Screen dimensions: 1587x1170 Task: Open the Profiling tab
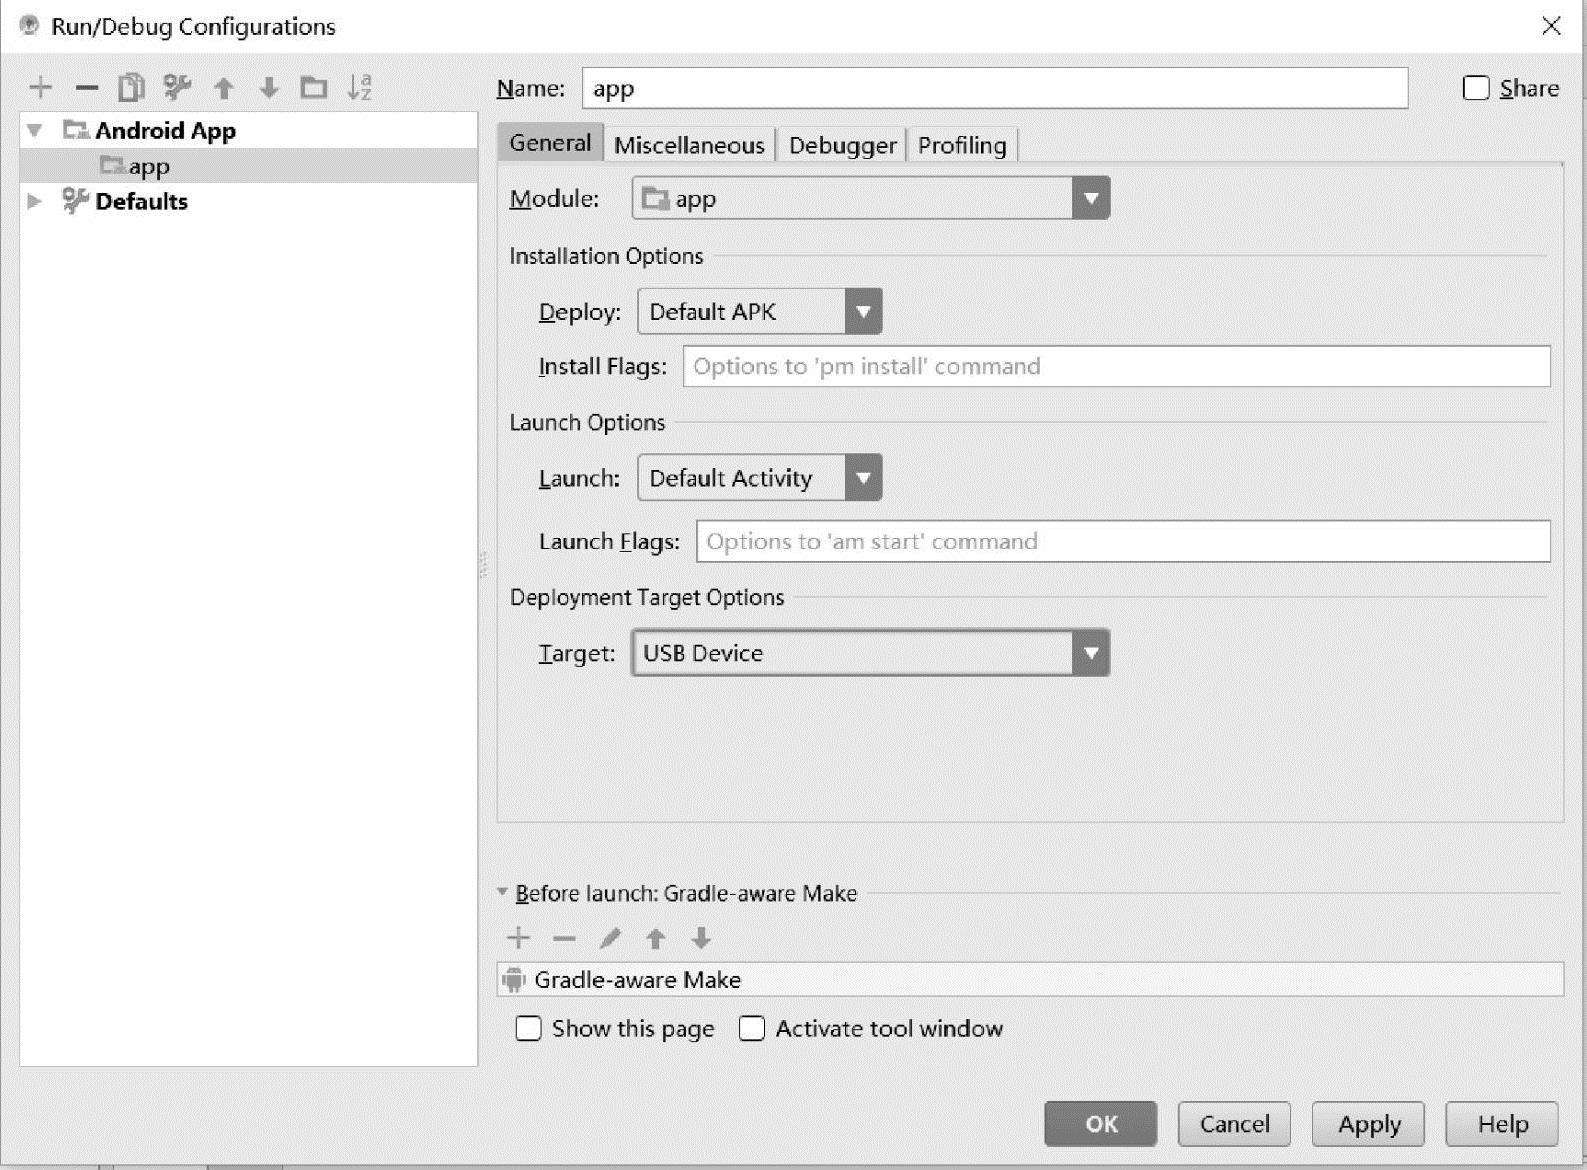(962, 145)
